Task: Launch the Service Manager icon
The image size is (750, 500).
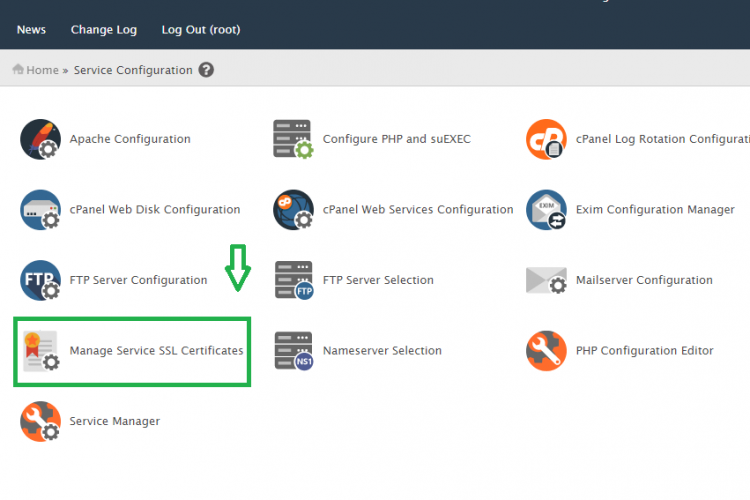Action: coord(41,421)
